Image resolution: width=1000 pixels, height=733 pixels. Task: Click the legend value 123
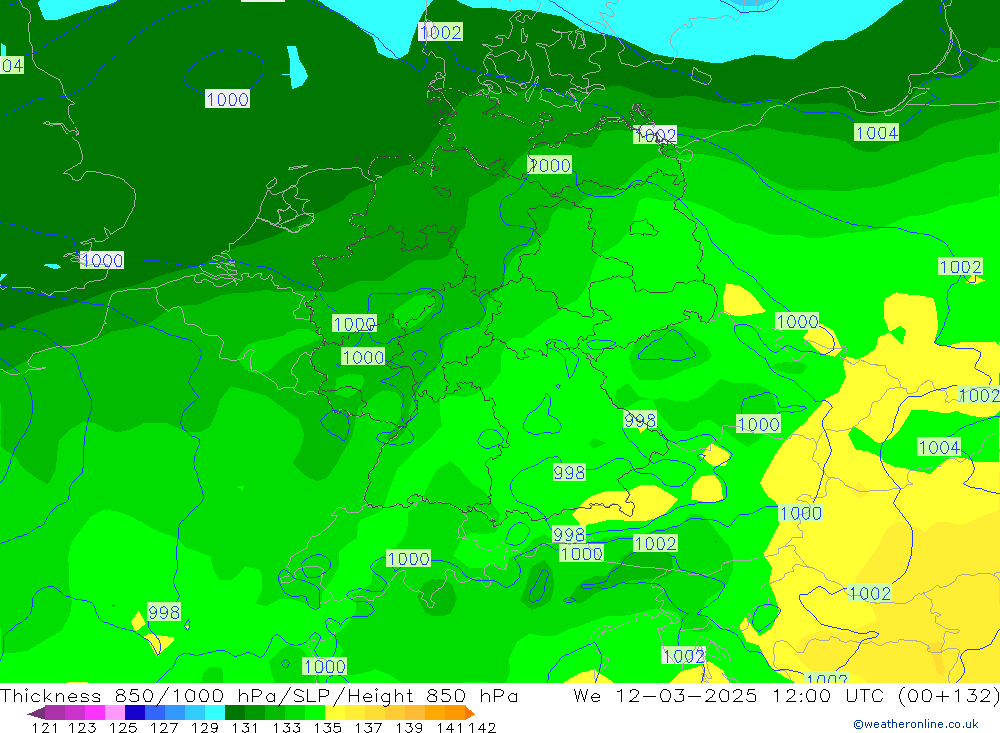pyautogui.click(x=82, y=727)
